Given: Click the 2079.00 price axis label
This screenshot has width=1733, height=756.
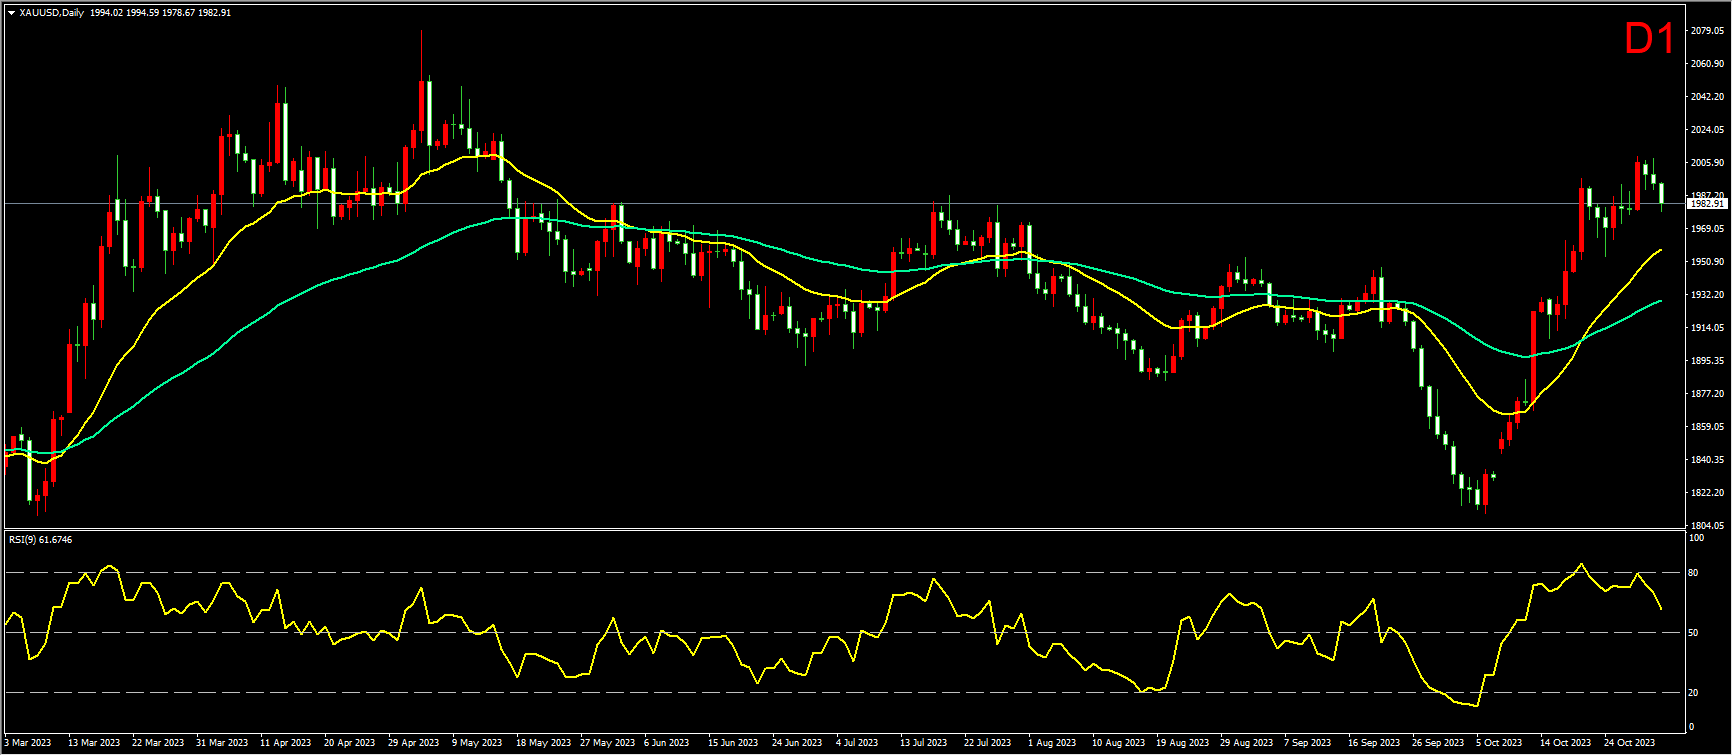Looking at the screenshot, I should (x=1705, y=31).
